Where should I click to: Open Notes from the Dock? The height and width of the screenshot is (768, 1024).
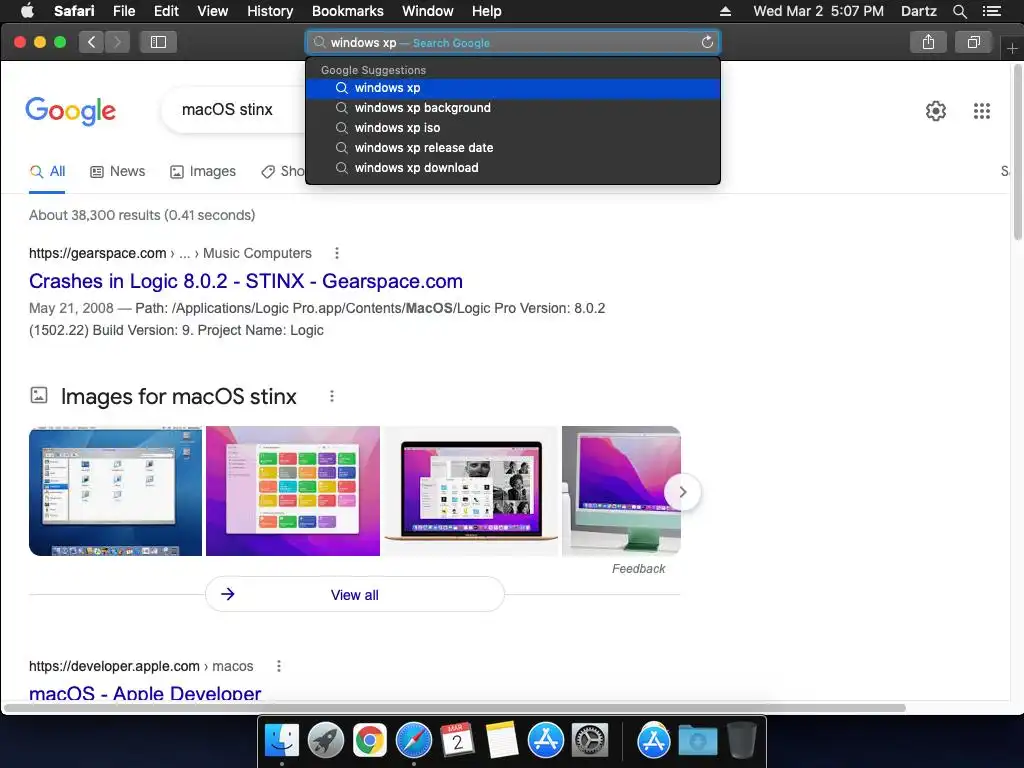[502, 741]
